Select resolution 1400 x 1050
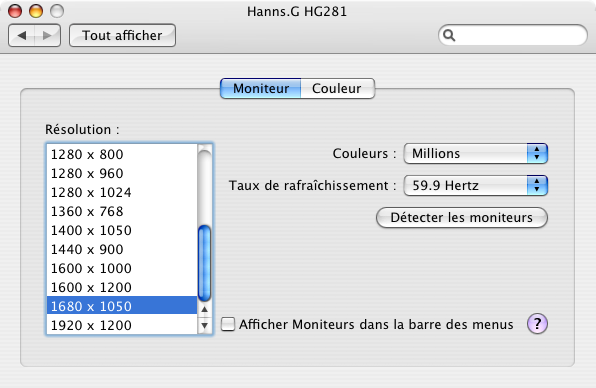Screen dimensions: 596x388 pos(122,230)
